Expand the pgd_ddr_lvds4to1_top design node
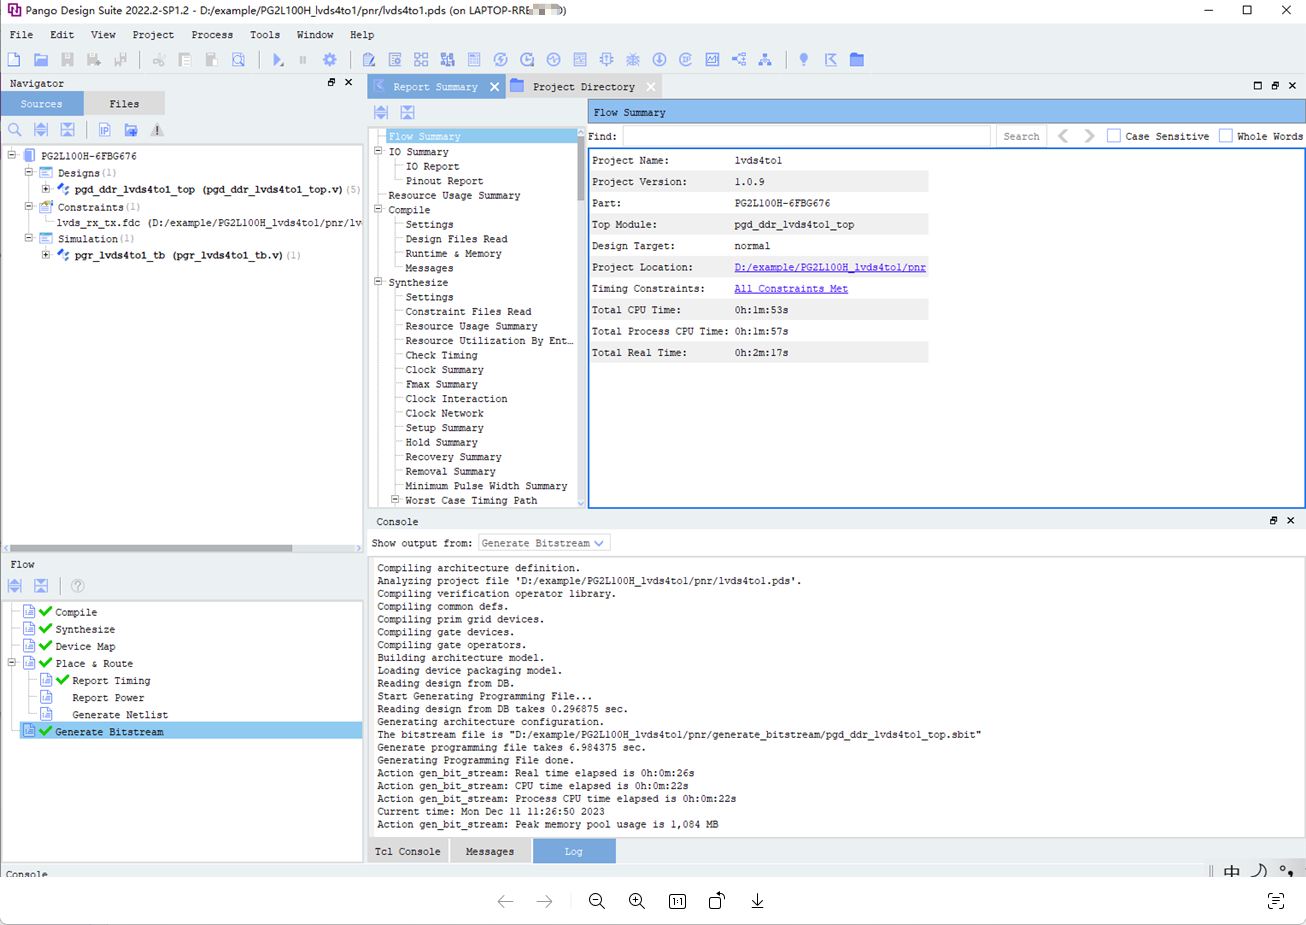1306x925 pixels. 46,189
